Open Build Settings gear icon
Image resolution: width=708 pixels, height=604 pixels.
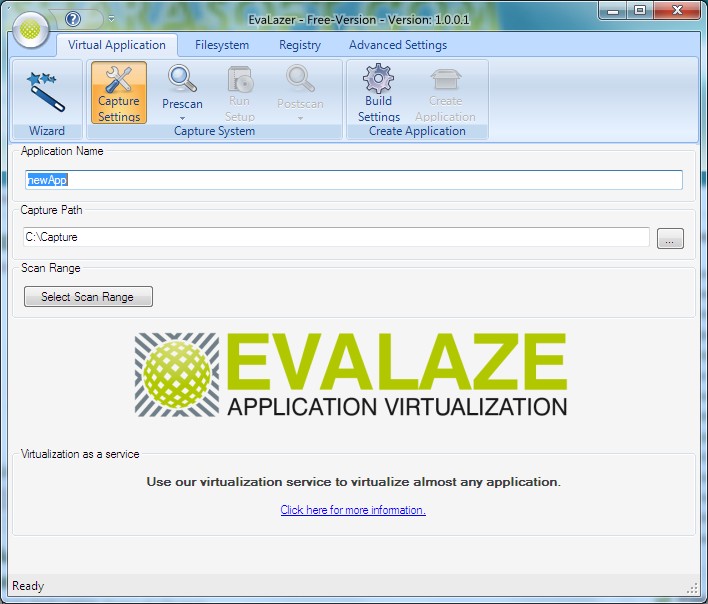(378, 79)
